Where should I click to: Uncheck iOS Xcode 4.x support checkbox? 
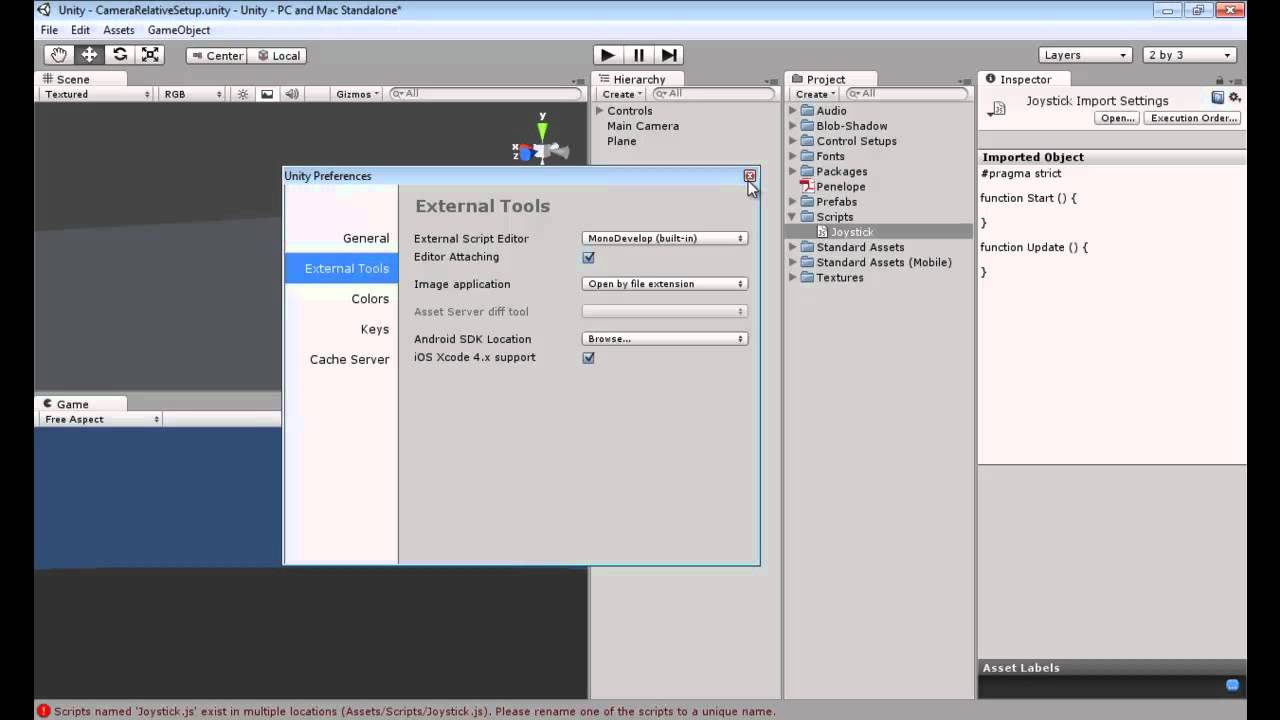(588, 358)
